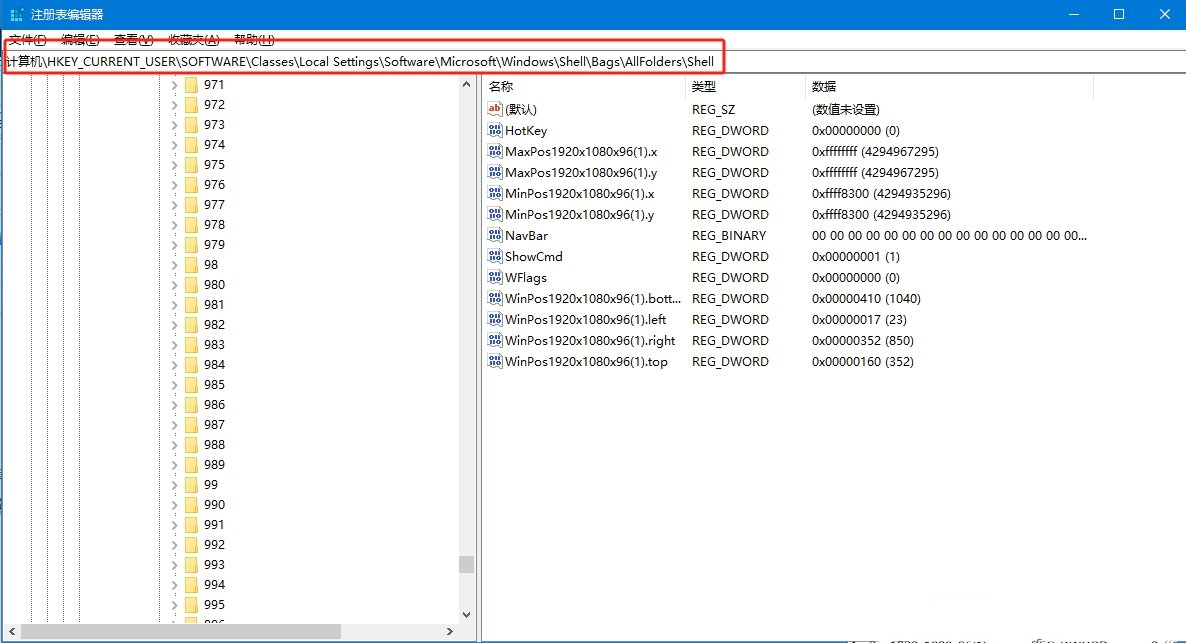1186x643 pixels.
Task: Expand the registry key 986
Action: tap(173, 404)
